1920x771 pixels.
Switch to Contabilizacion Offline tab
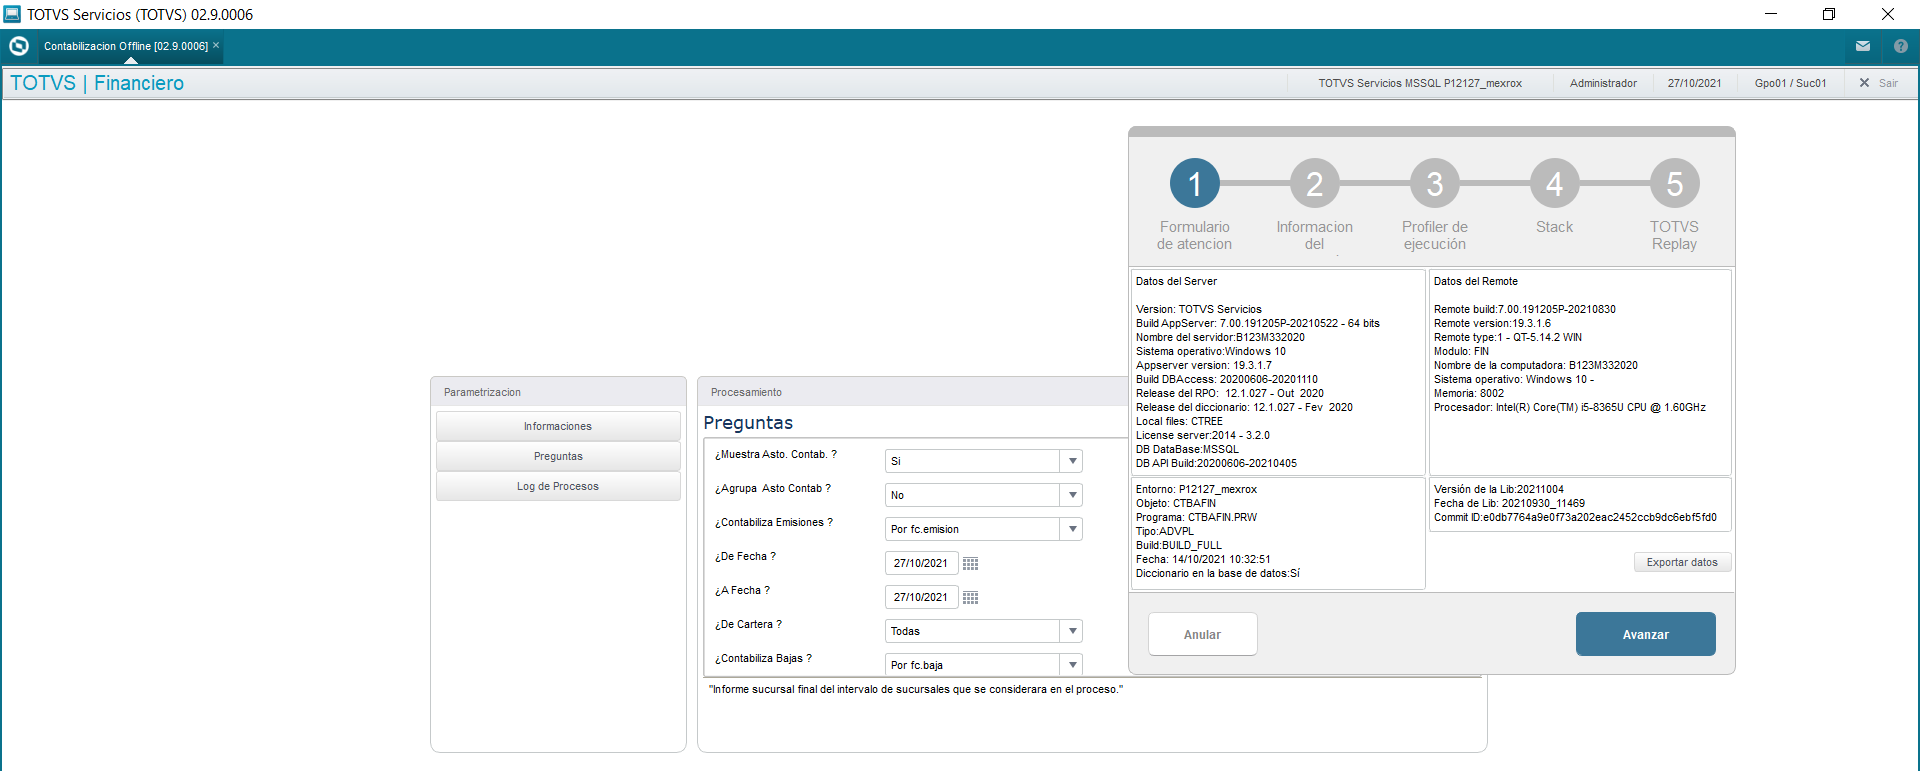point(126,46)
